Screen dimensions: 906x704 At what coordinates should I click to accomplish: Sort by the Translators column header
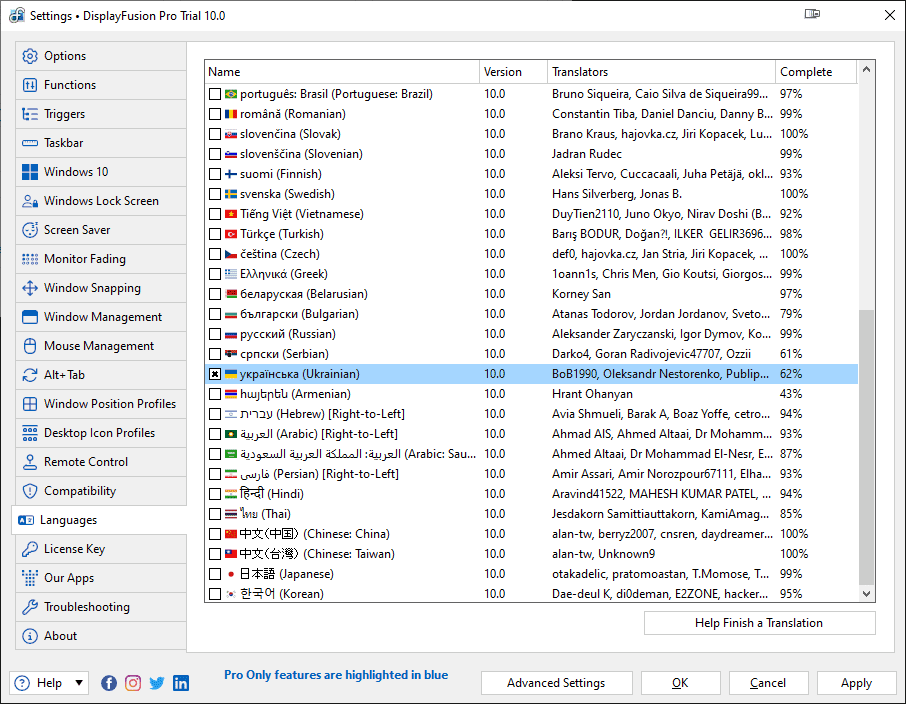661,72
